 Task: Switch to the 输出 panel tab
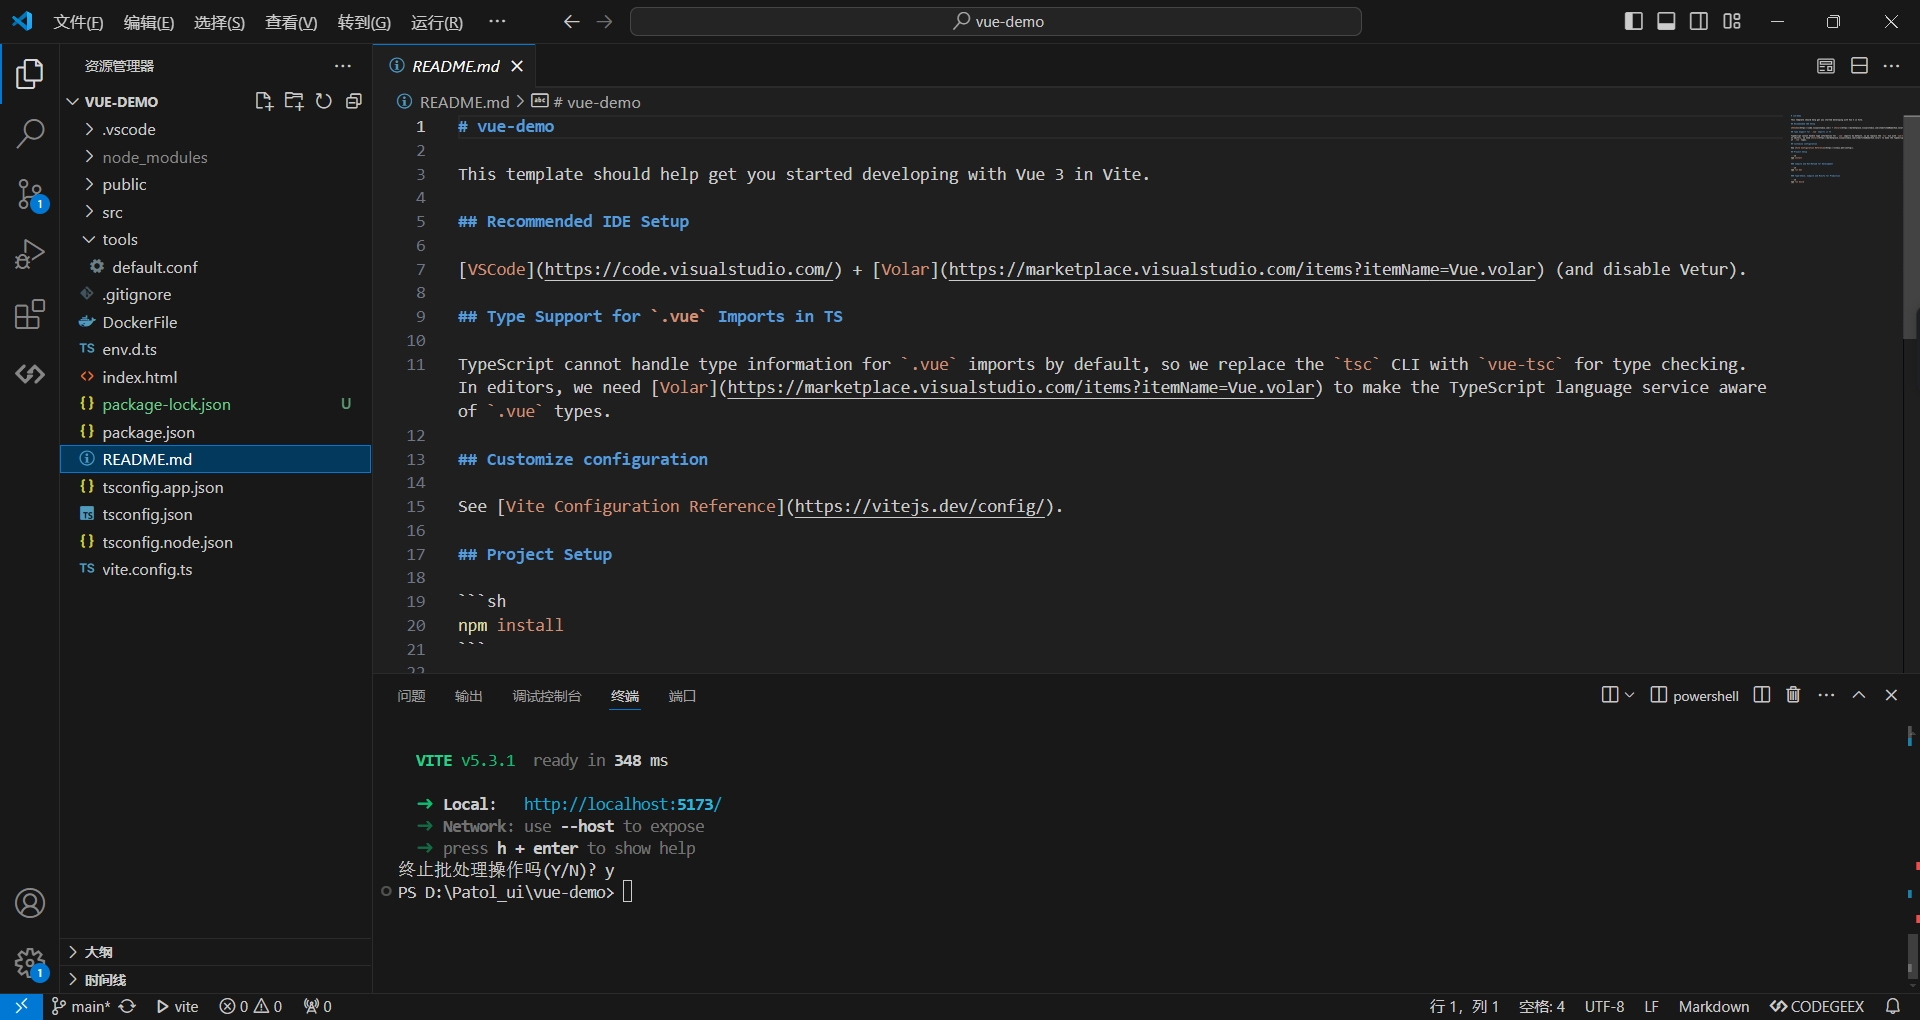pos(468,696)
